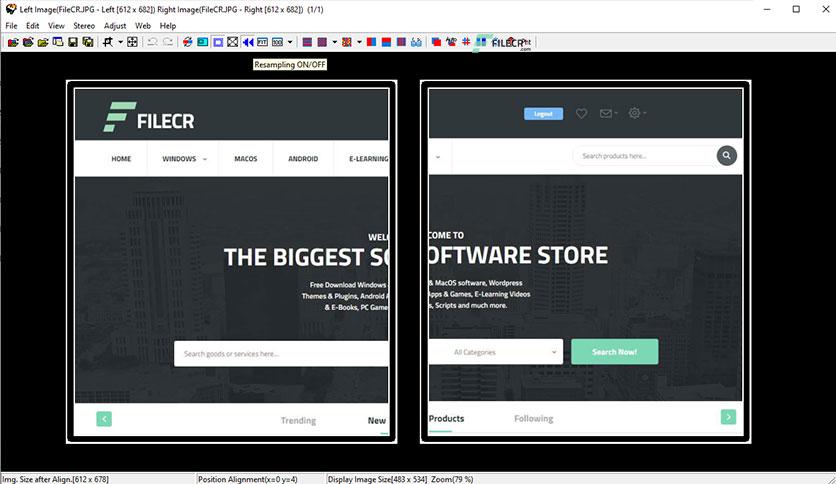Click the second folder icon for opening left/right images
The width and height of the screenshot is (836, 484).
click(28, 42)
